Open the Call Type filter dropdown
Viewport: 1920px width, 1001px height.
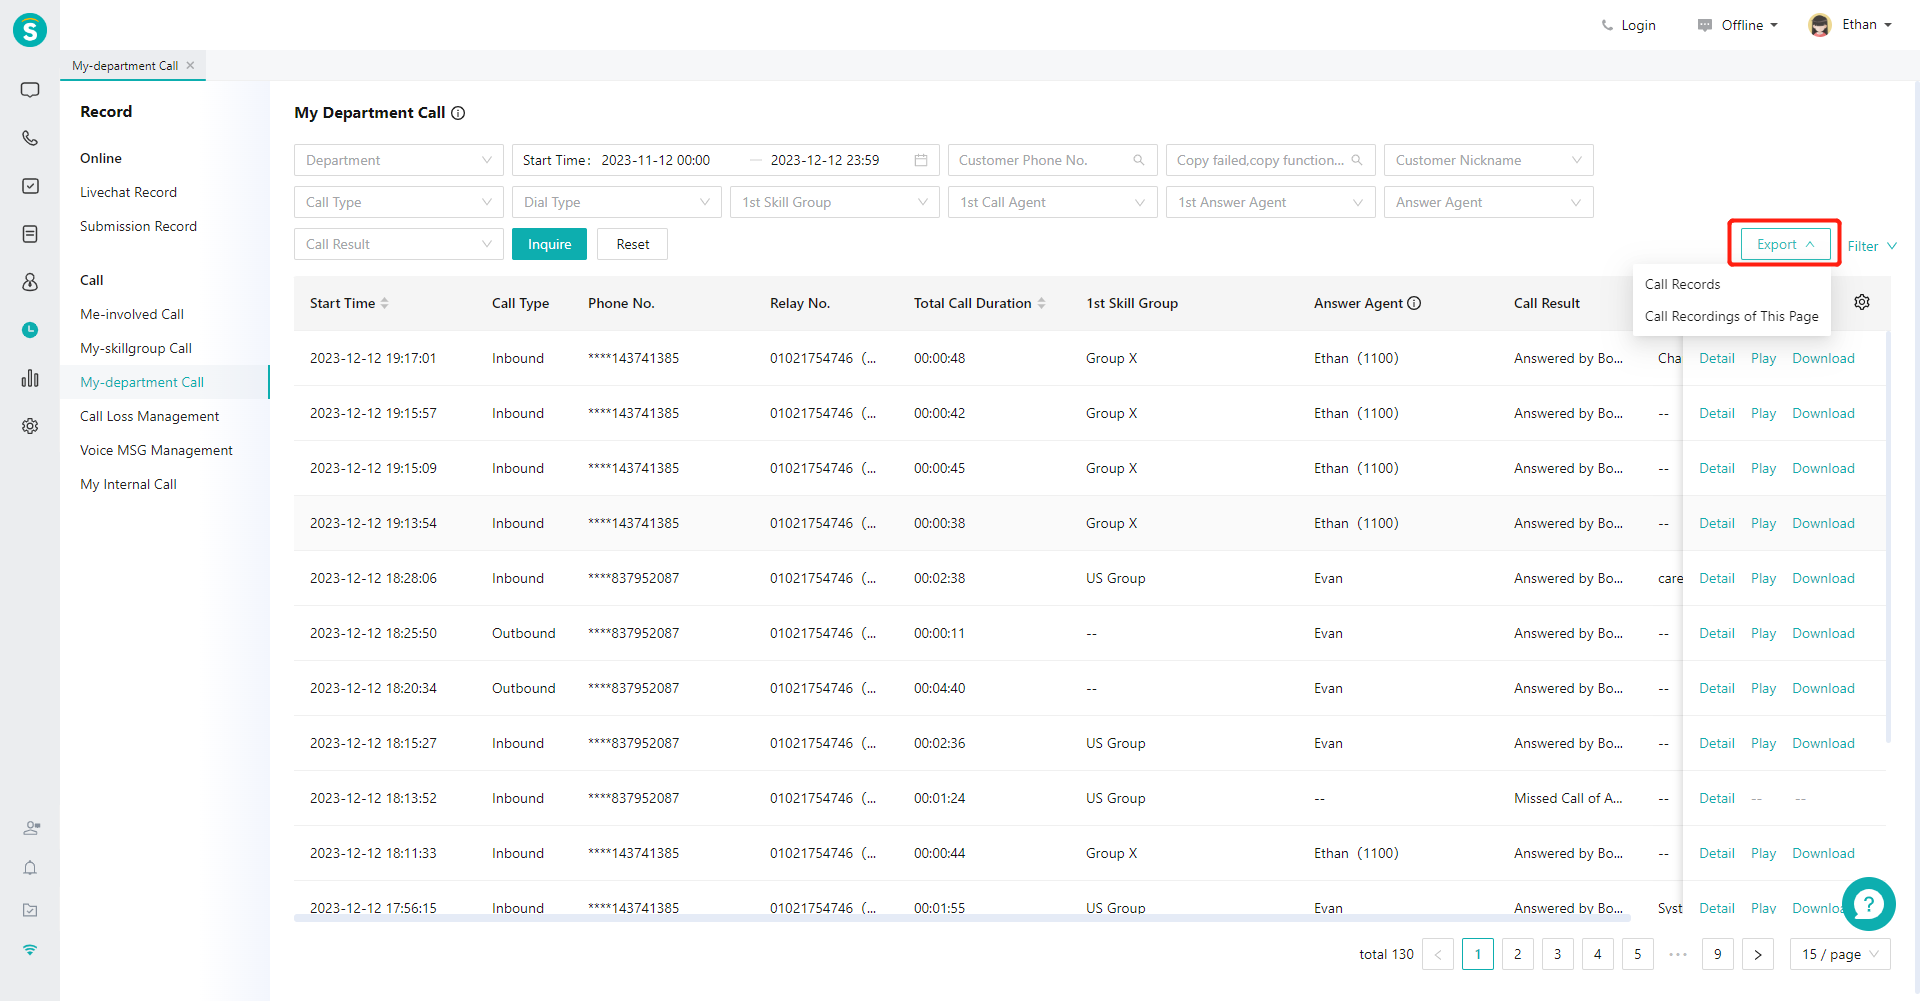pos(399,202)
